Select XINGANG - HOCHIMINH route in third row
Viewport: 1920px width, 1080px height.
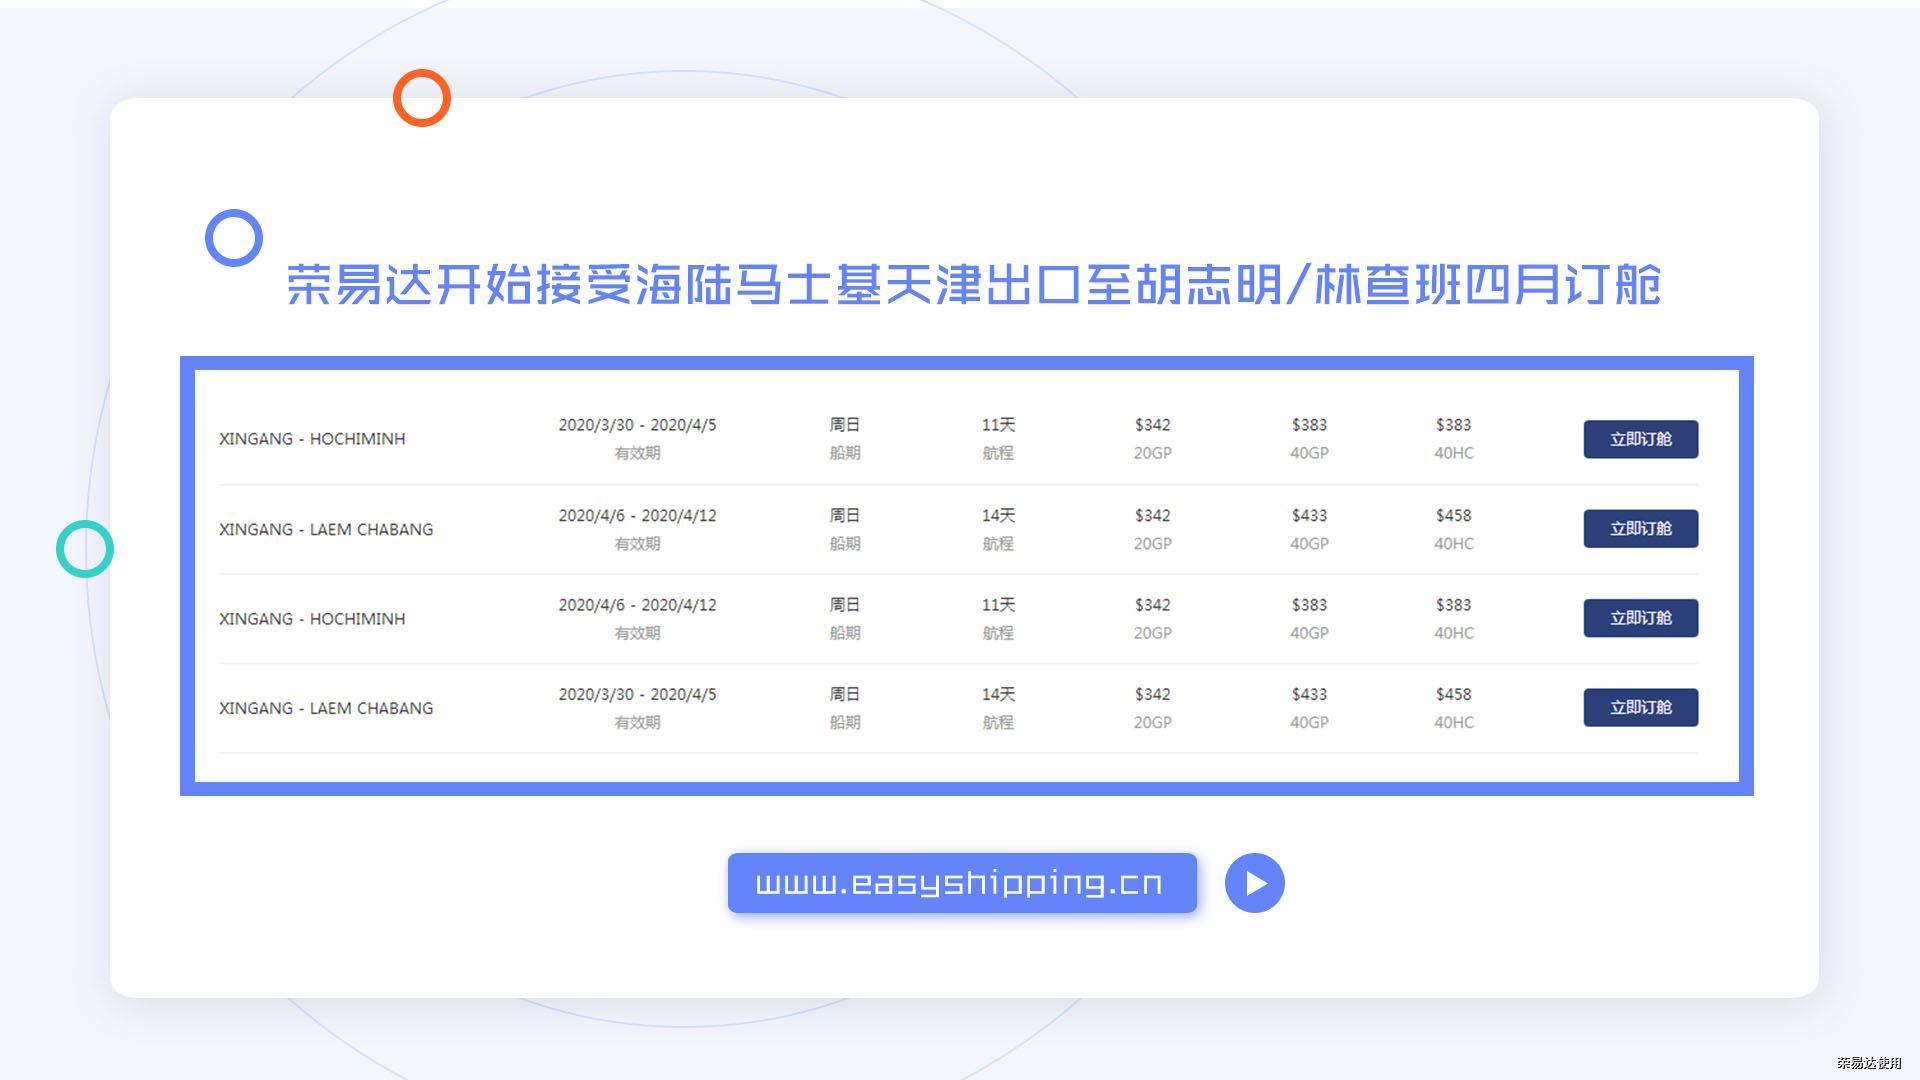pos(312,619)
